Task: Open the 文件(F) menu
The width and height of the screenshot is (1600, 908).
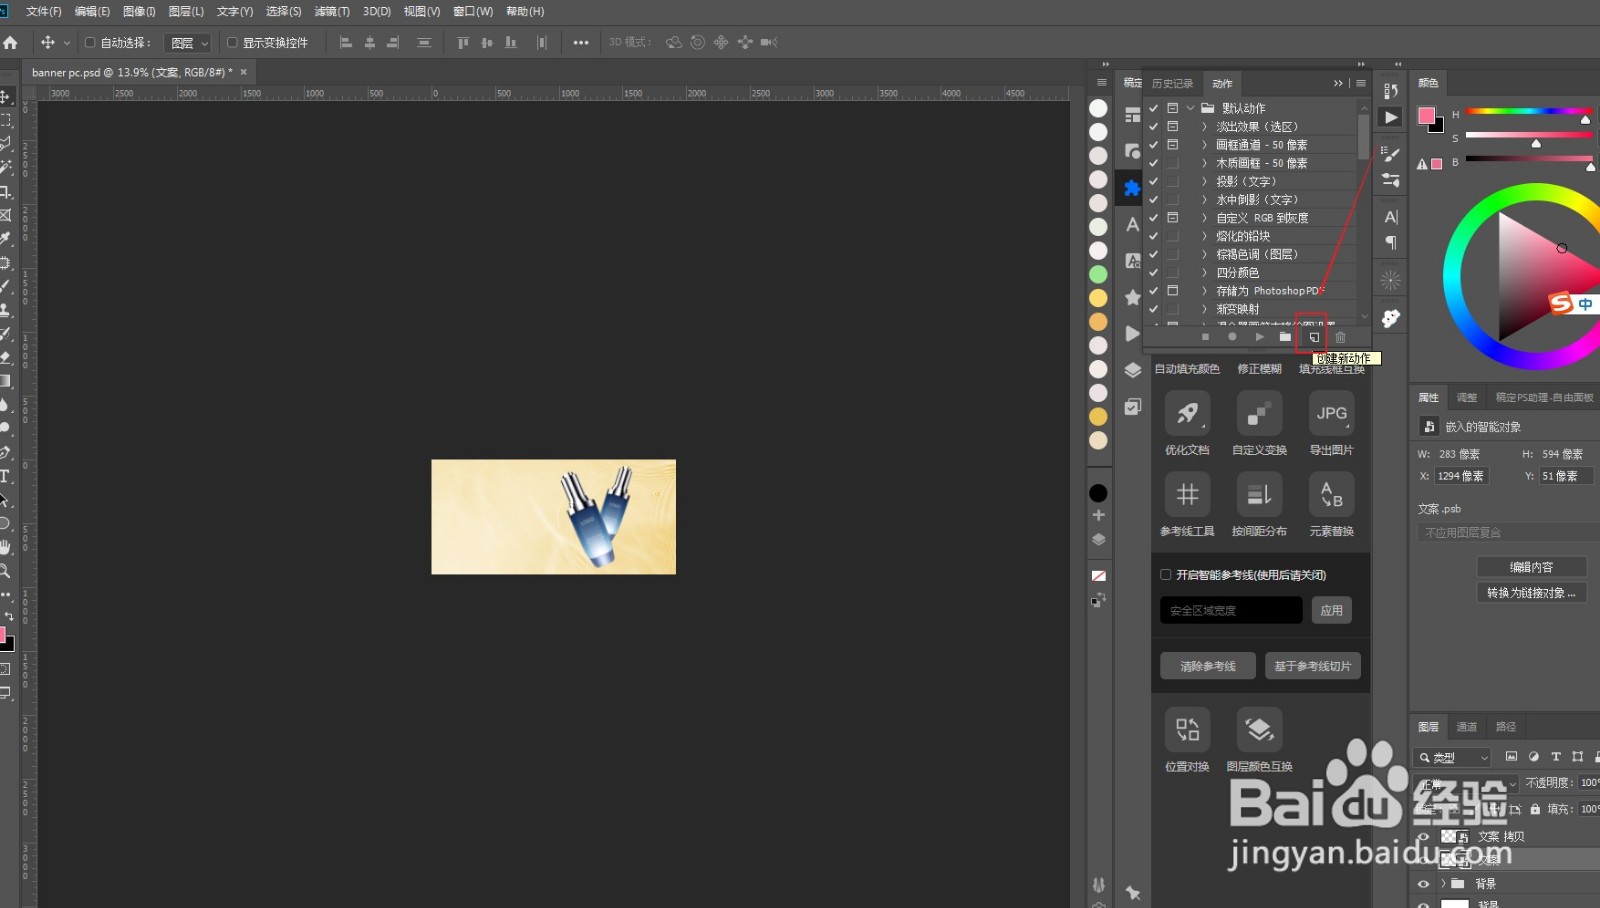Action: [x=43, y=11]
